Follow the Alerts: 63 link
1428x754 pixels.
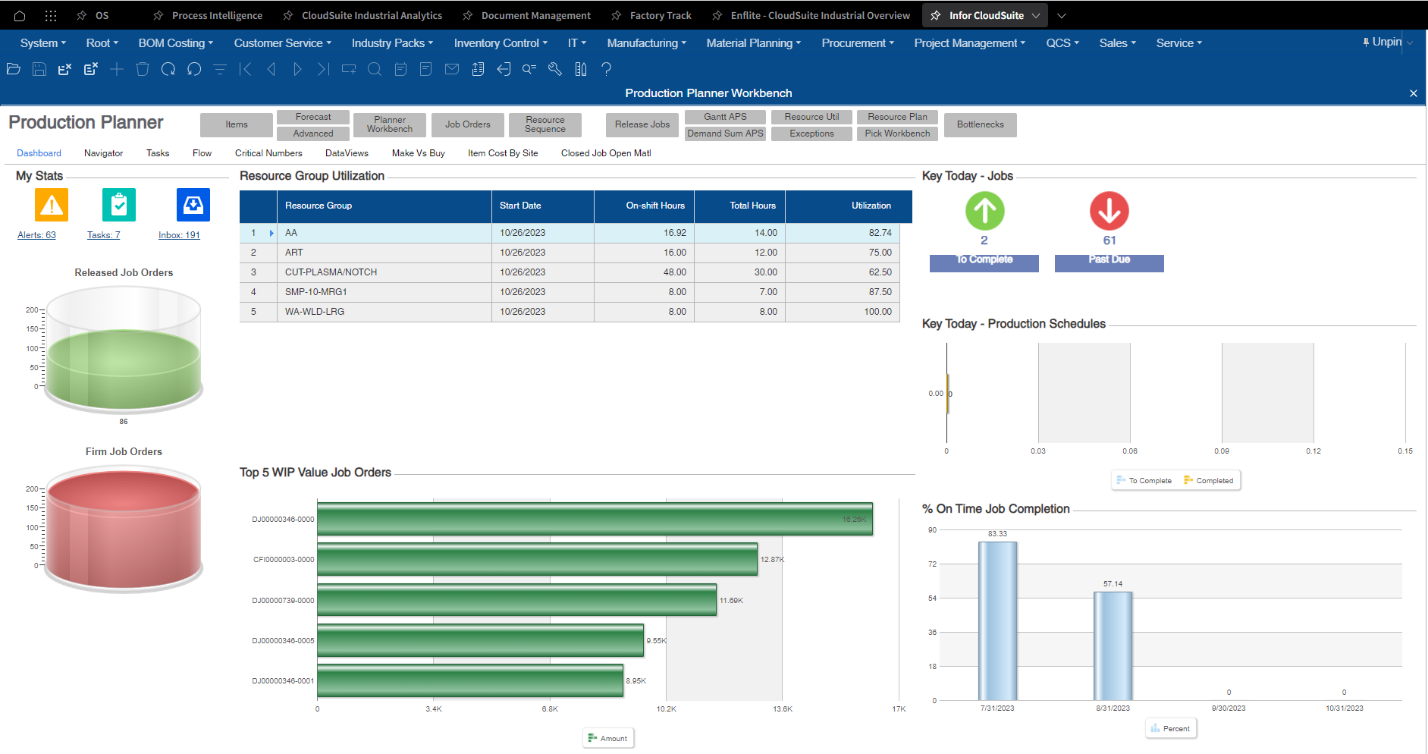[x=37, y=235]
